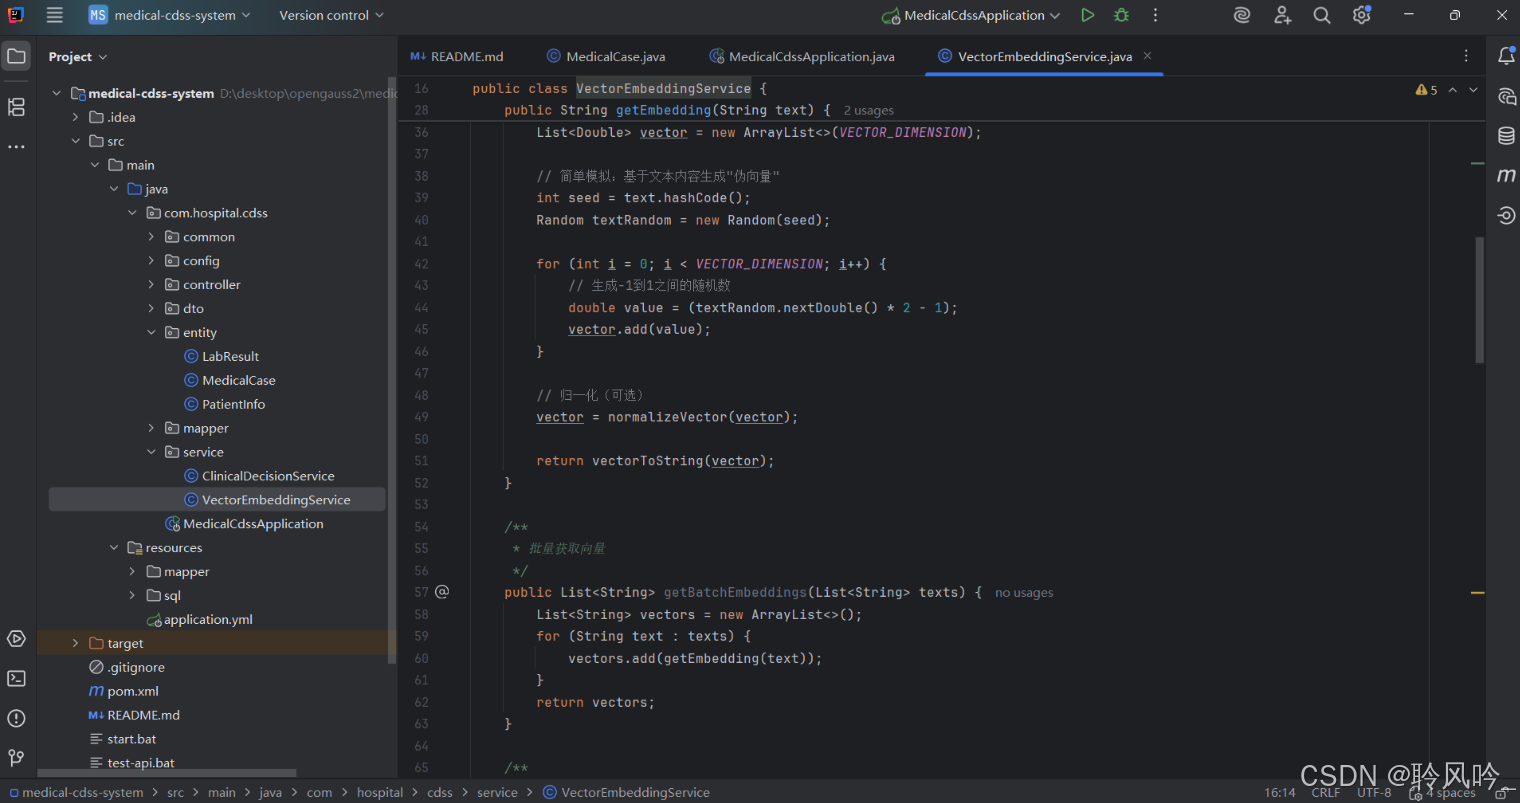Screen dimensions: 1520x803
Task: Click the Search Everywhere magnifier
Action: point(1322,15)
